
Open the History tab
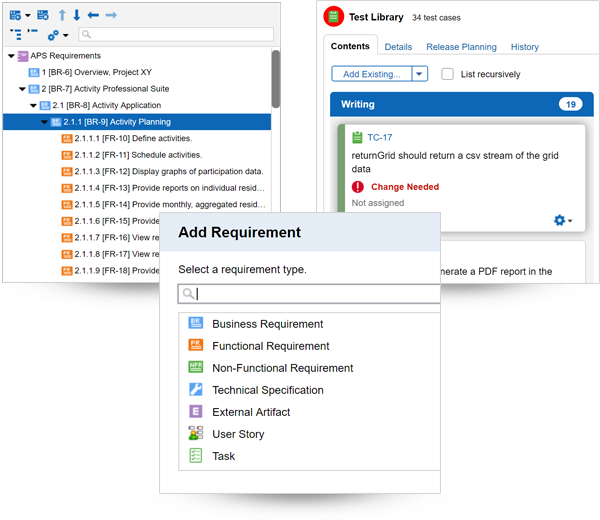(525, 47)
